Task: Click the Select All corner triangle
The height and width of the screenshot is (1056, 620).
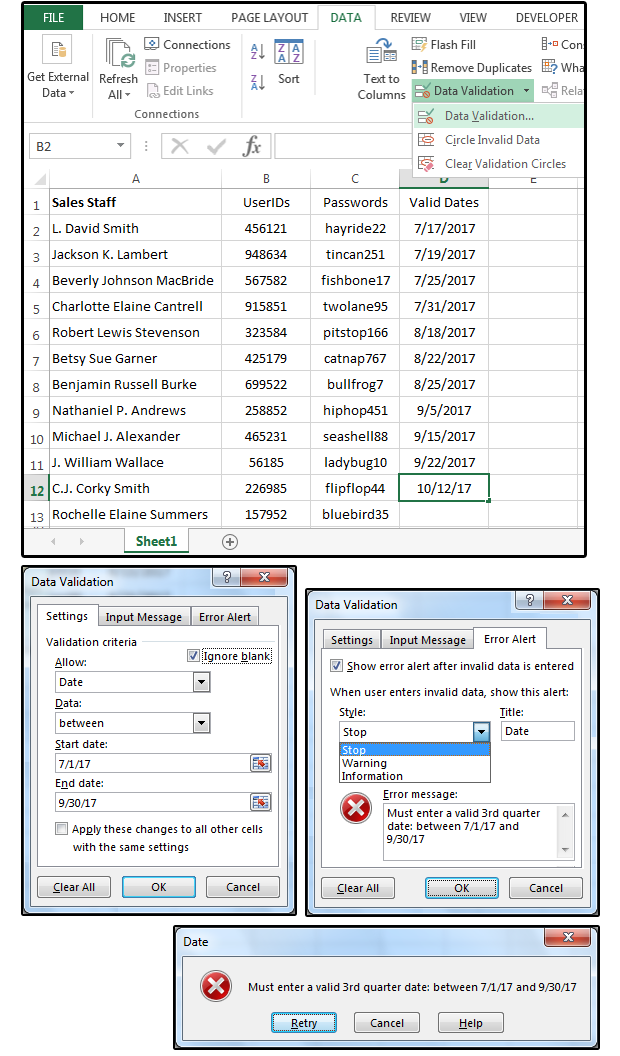Action: click(x=40, y=178)
